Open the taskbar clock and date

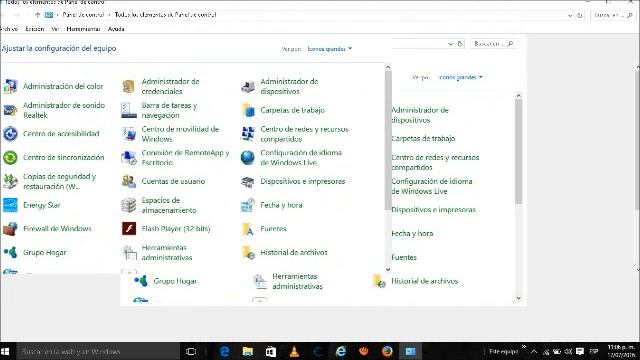(621, 351)
